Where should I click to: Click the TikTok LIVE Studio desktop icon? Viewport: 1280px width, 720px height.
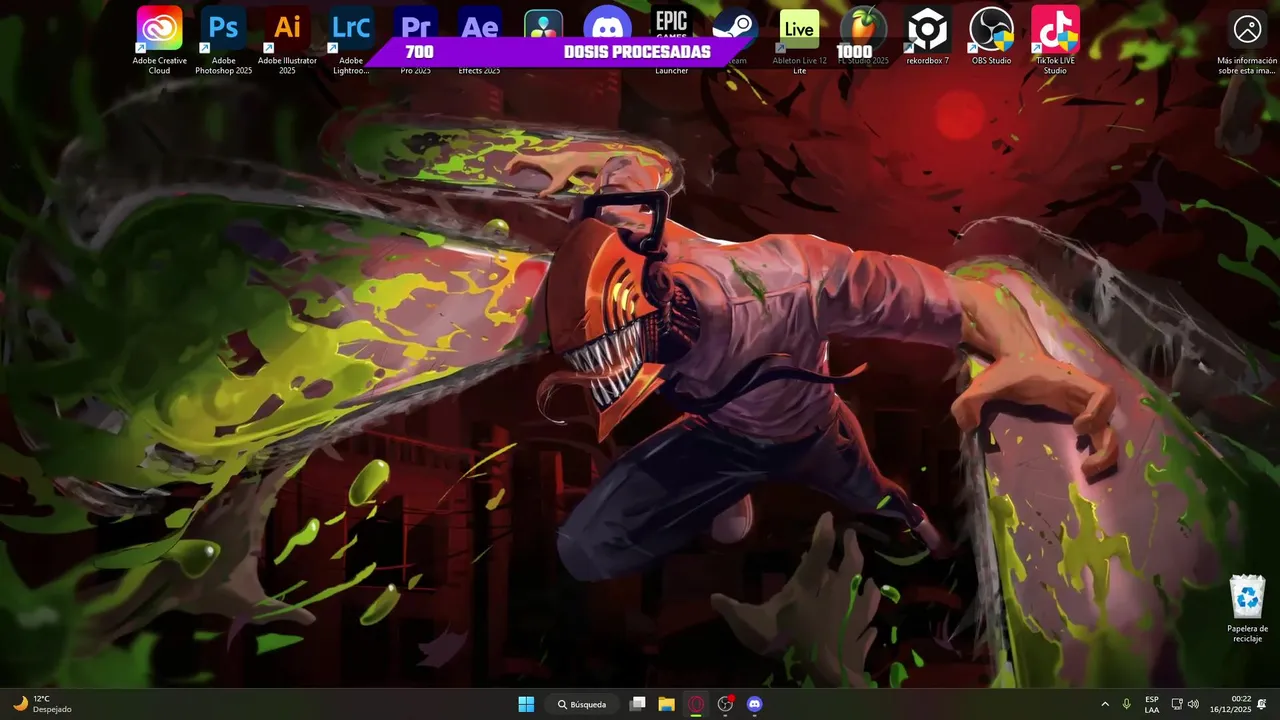[x=1056, y=39]
